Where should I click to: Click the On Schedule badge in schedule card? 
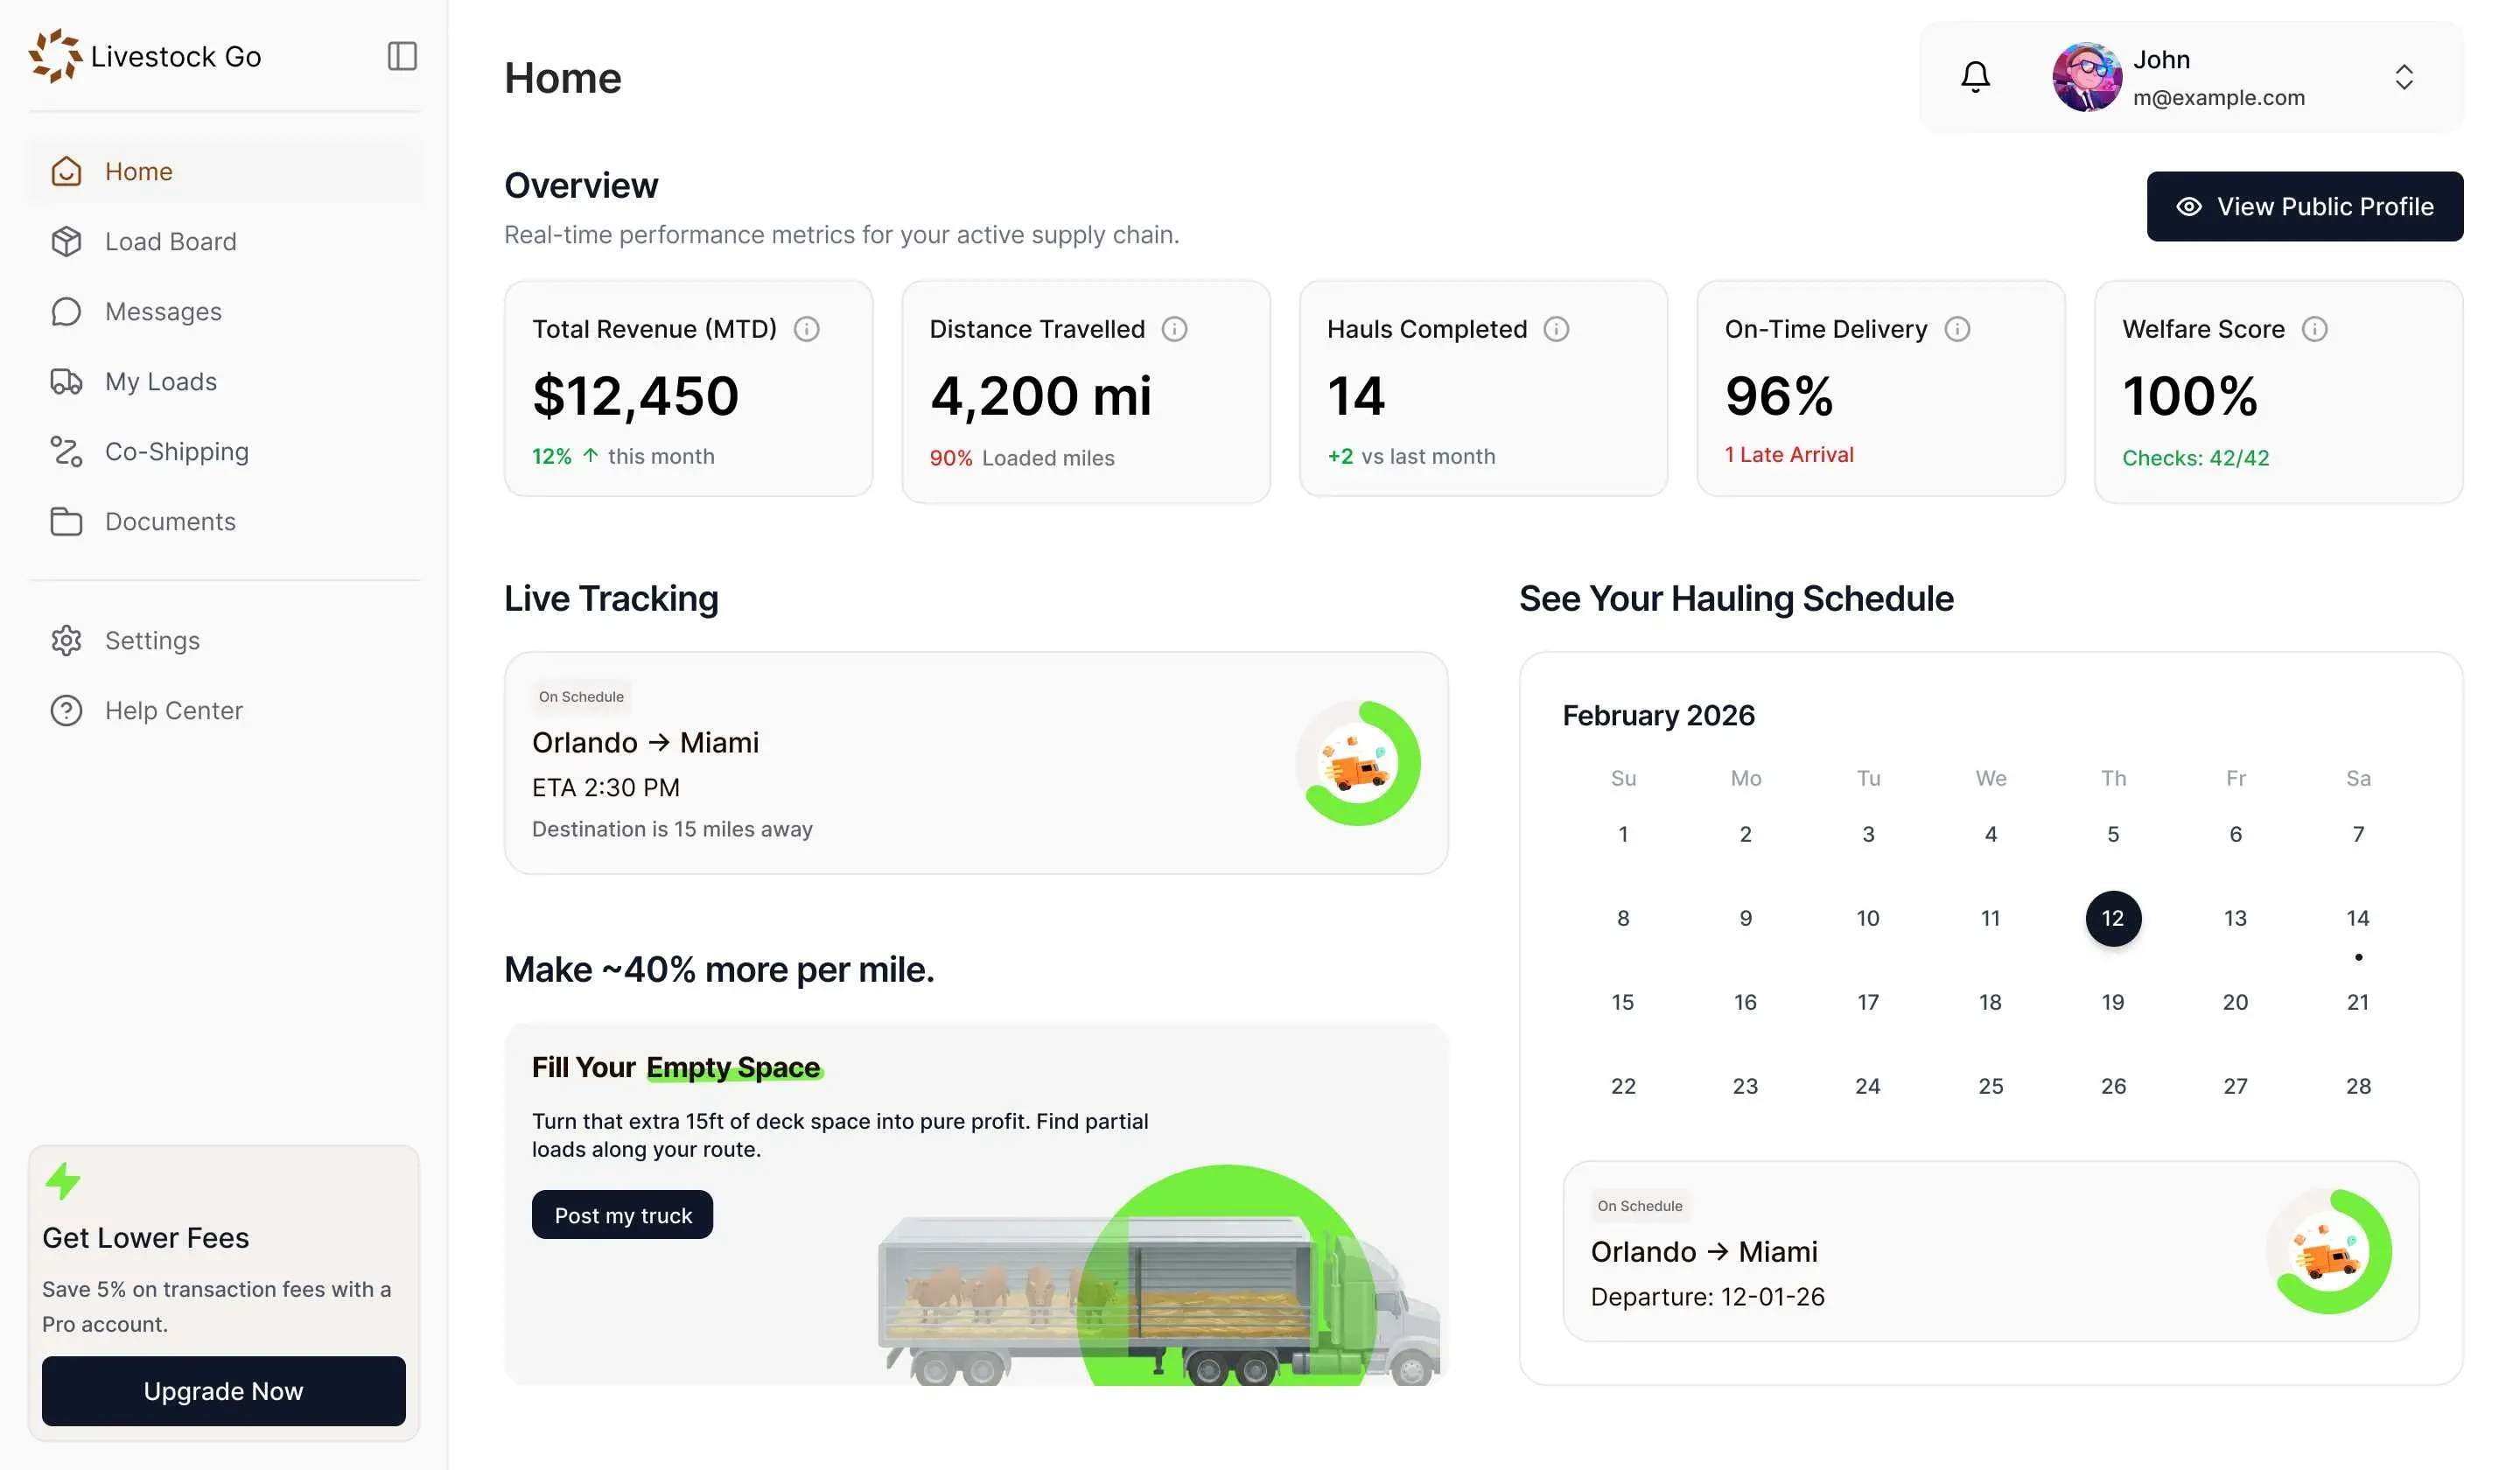click(1639, 1205)
